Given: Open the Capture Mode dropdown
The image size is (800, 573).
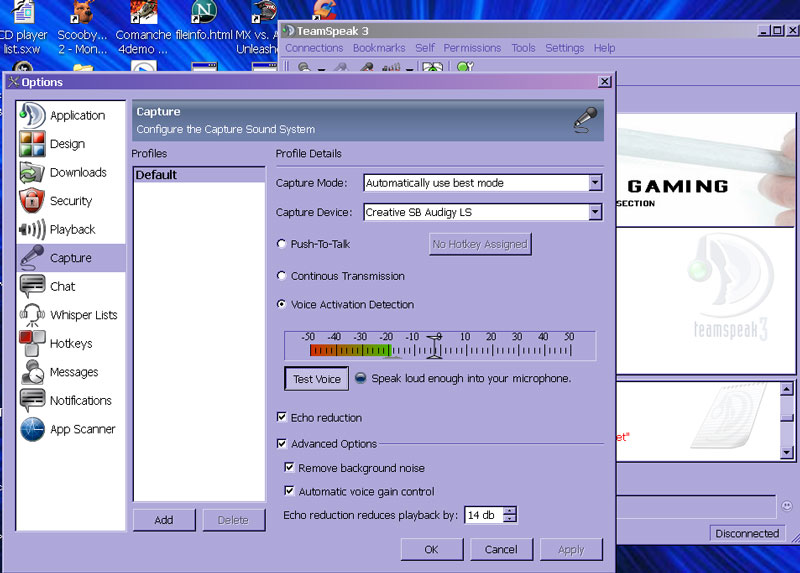Looking at the screenshot, I should coord(595,183).
